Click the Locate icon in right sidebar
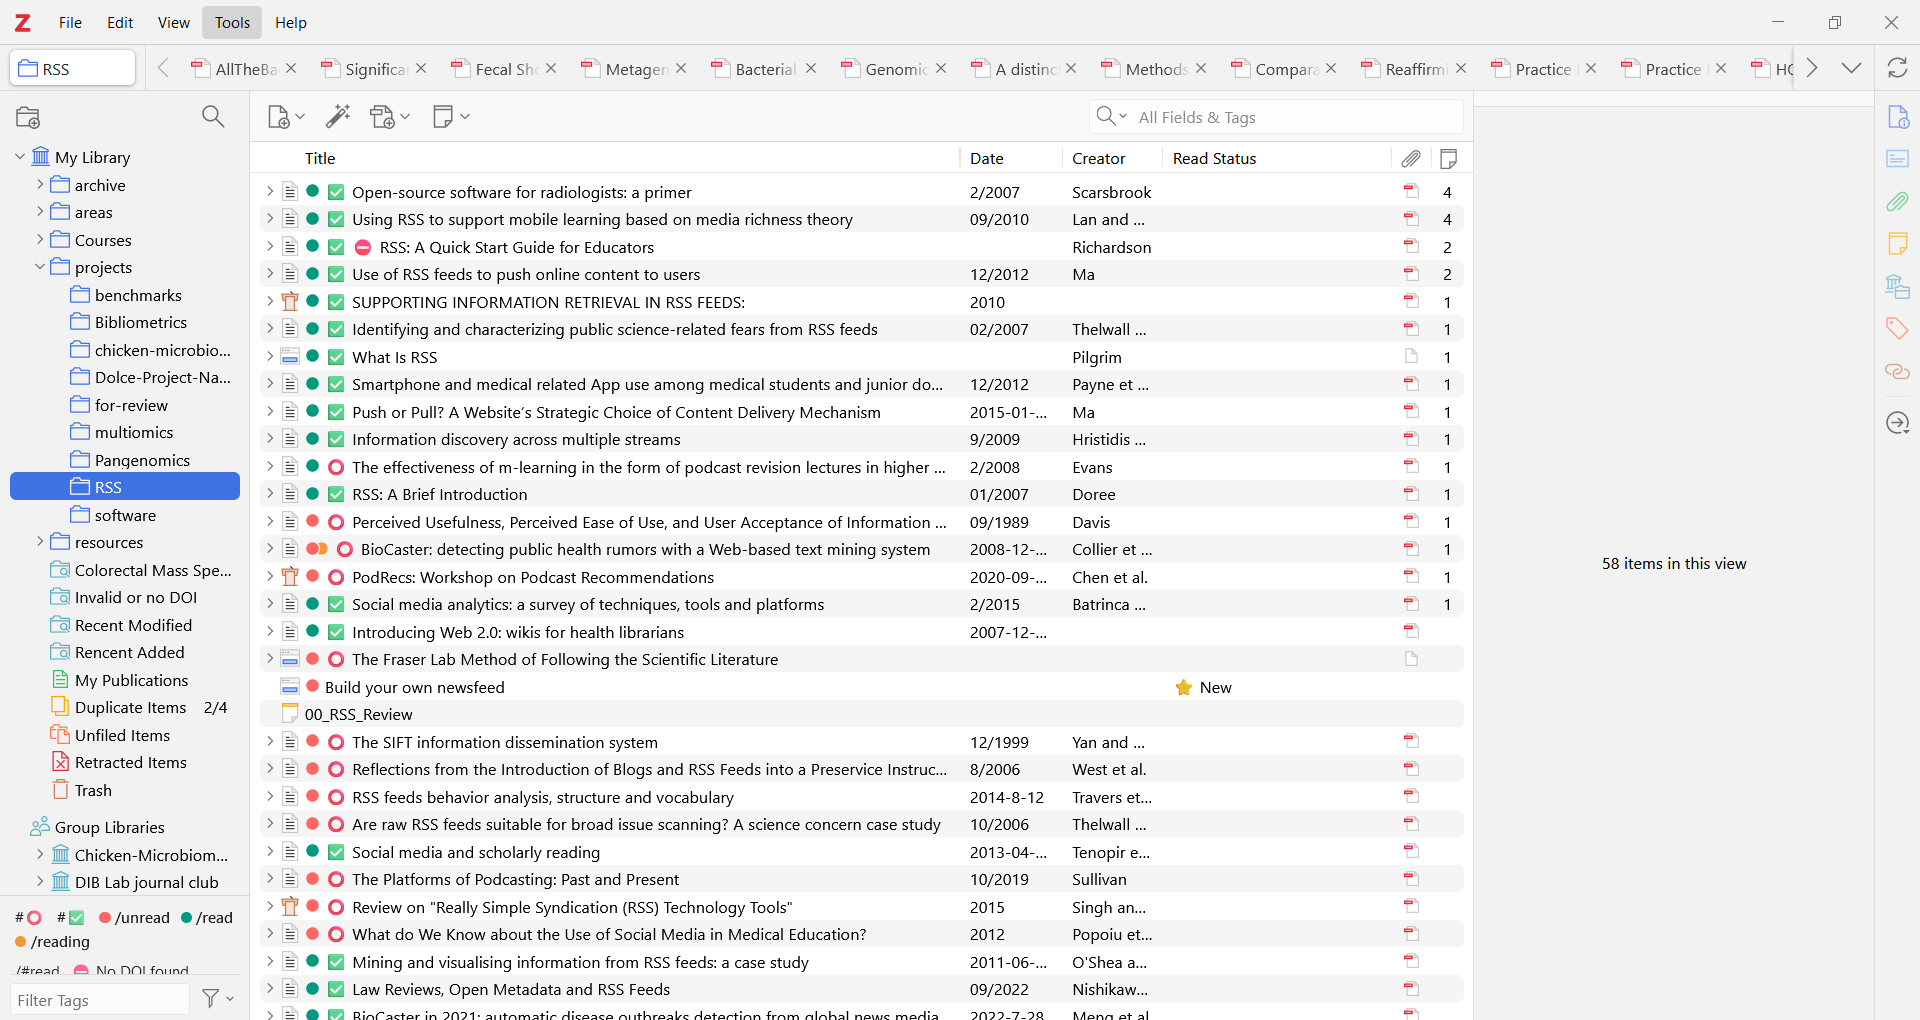This screenshot has width=1920, height=1020. click(x=1897, y=423)
